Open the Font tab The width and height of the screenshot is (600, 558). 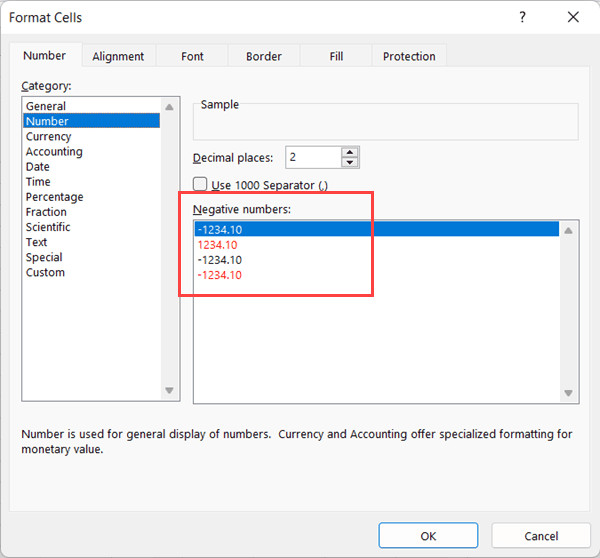[x=192, y=57]
